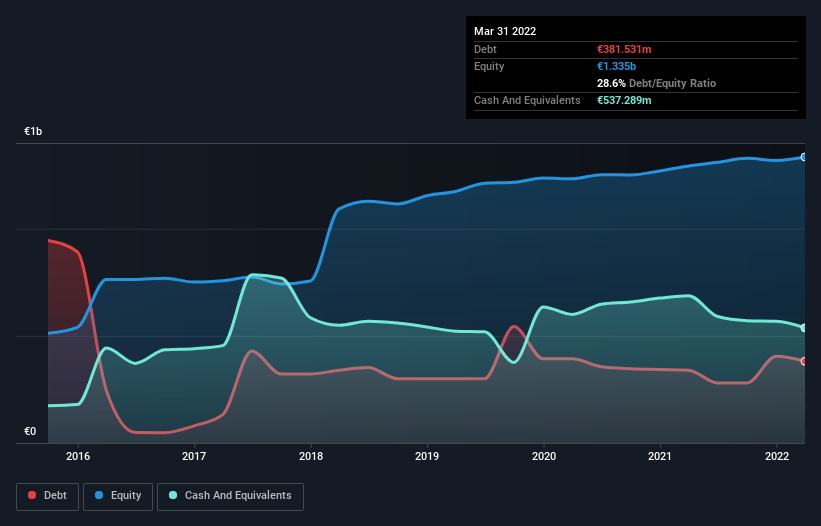The width and height of the screenshot is (821, 526).
Task: Click the €0 y-axis label
Action: click(30, 431)
